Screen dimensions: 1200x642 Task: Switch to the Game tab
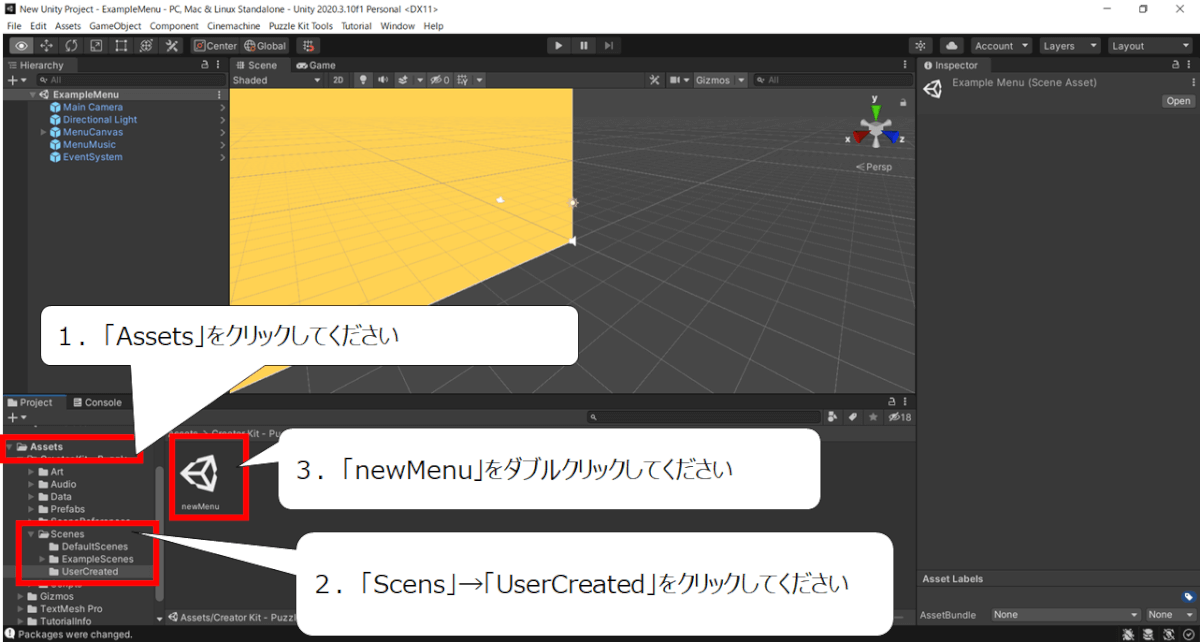click(x=315, y=65)
